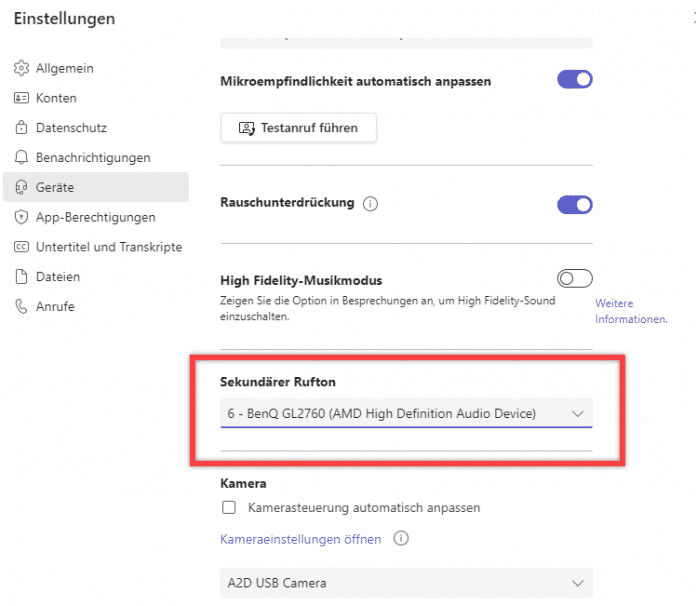696x606 pixels.
Task: Click the info icon next to Rauschunterdrückung
Action: tap(371, 204)
